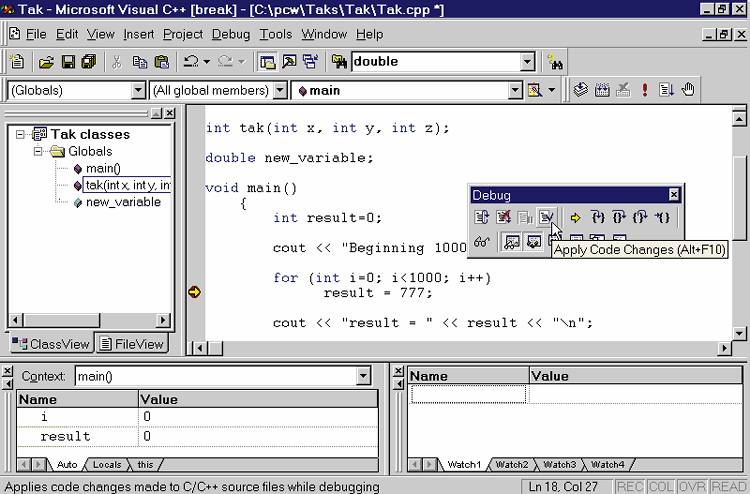Click the Run to Cursor icon
750x494 pixels.
662,218
